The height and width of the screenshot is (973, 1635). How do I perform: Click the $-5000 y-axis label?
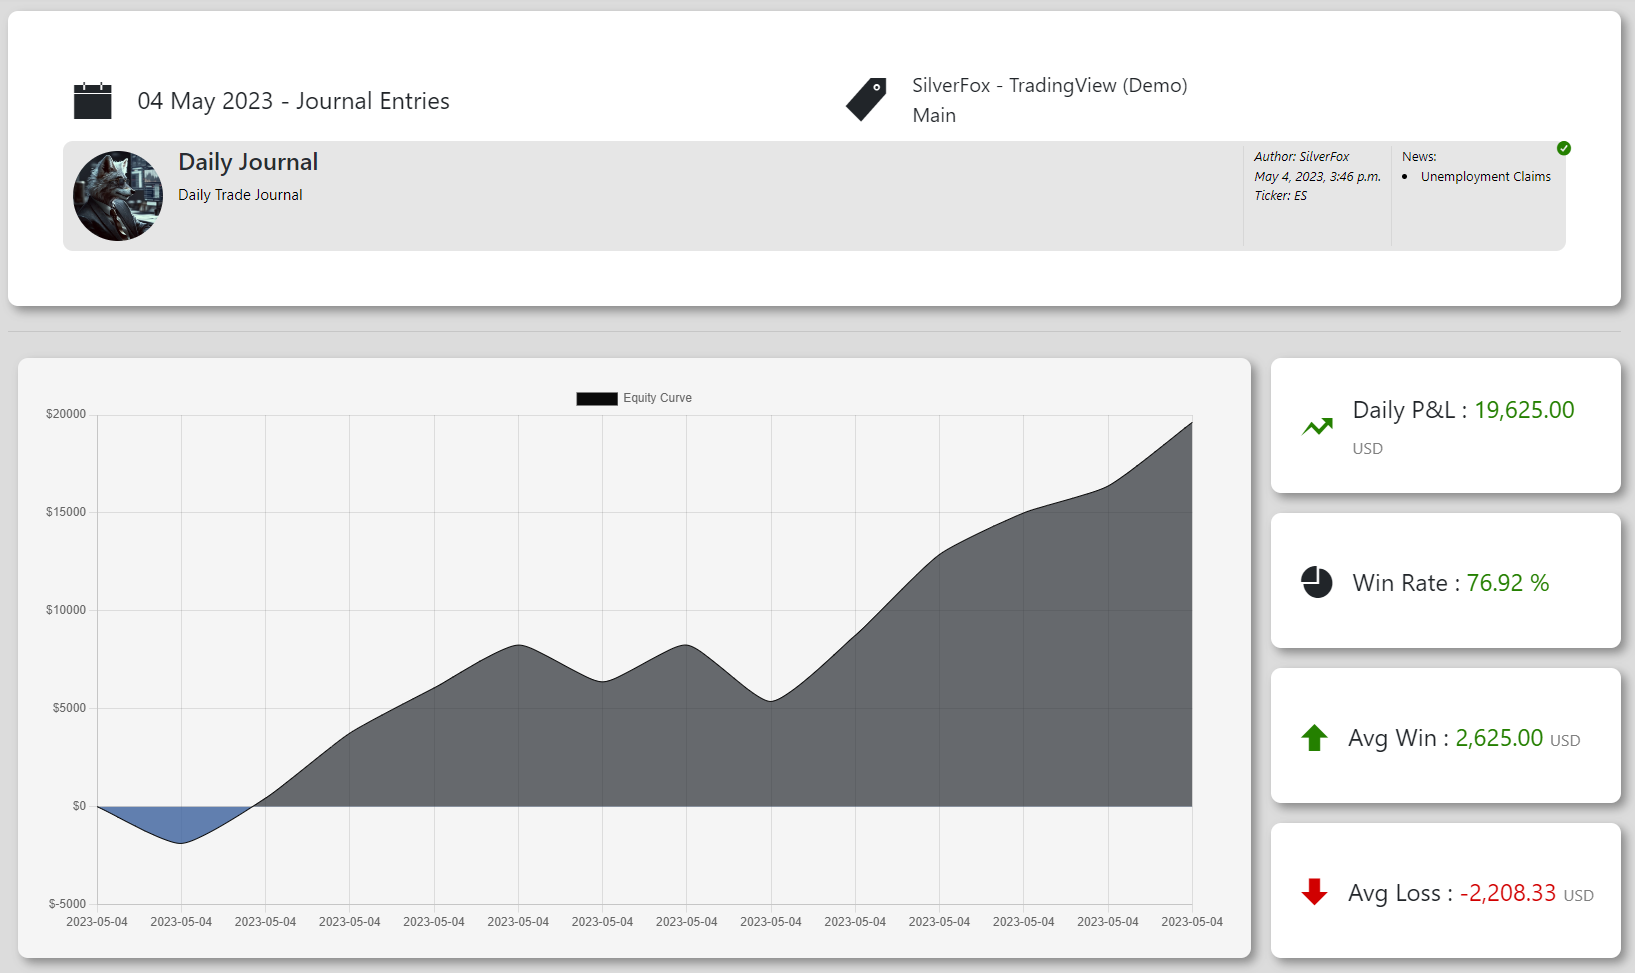[67, 904]
